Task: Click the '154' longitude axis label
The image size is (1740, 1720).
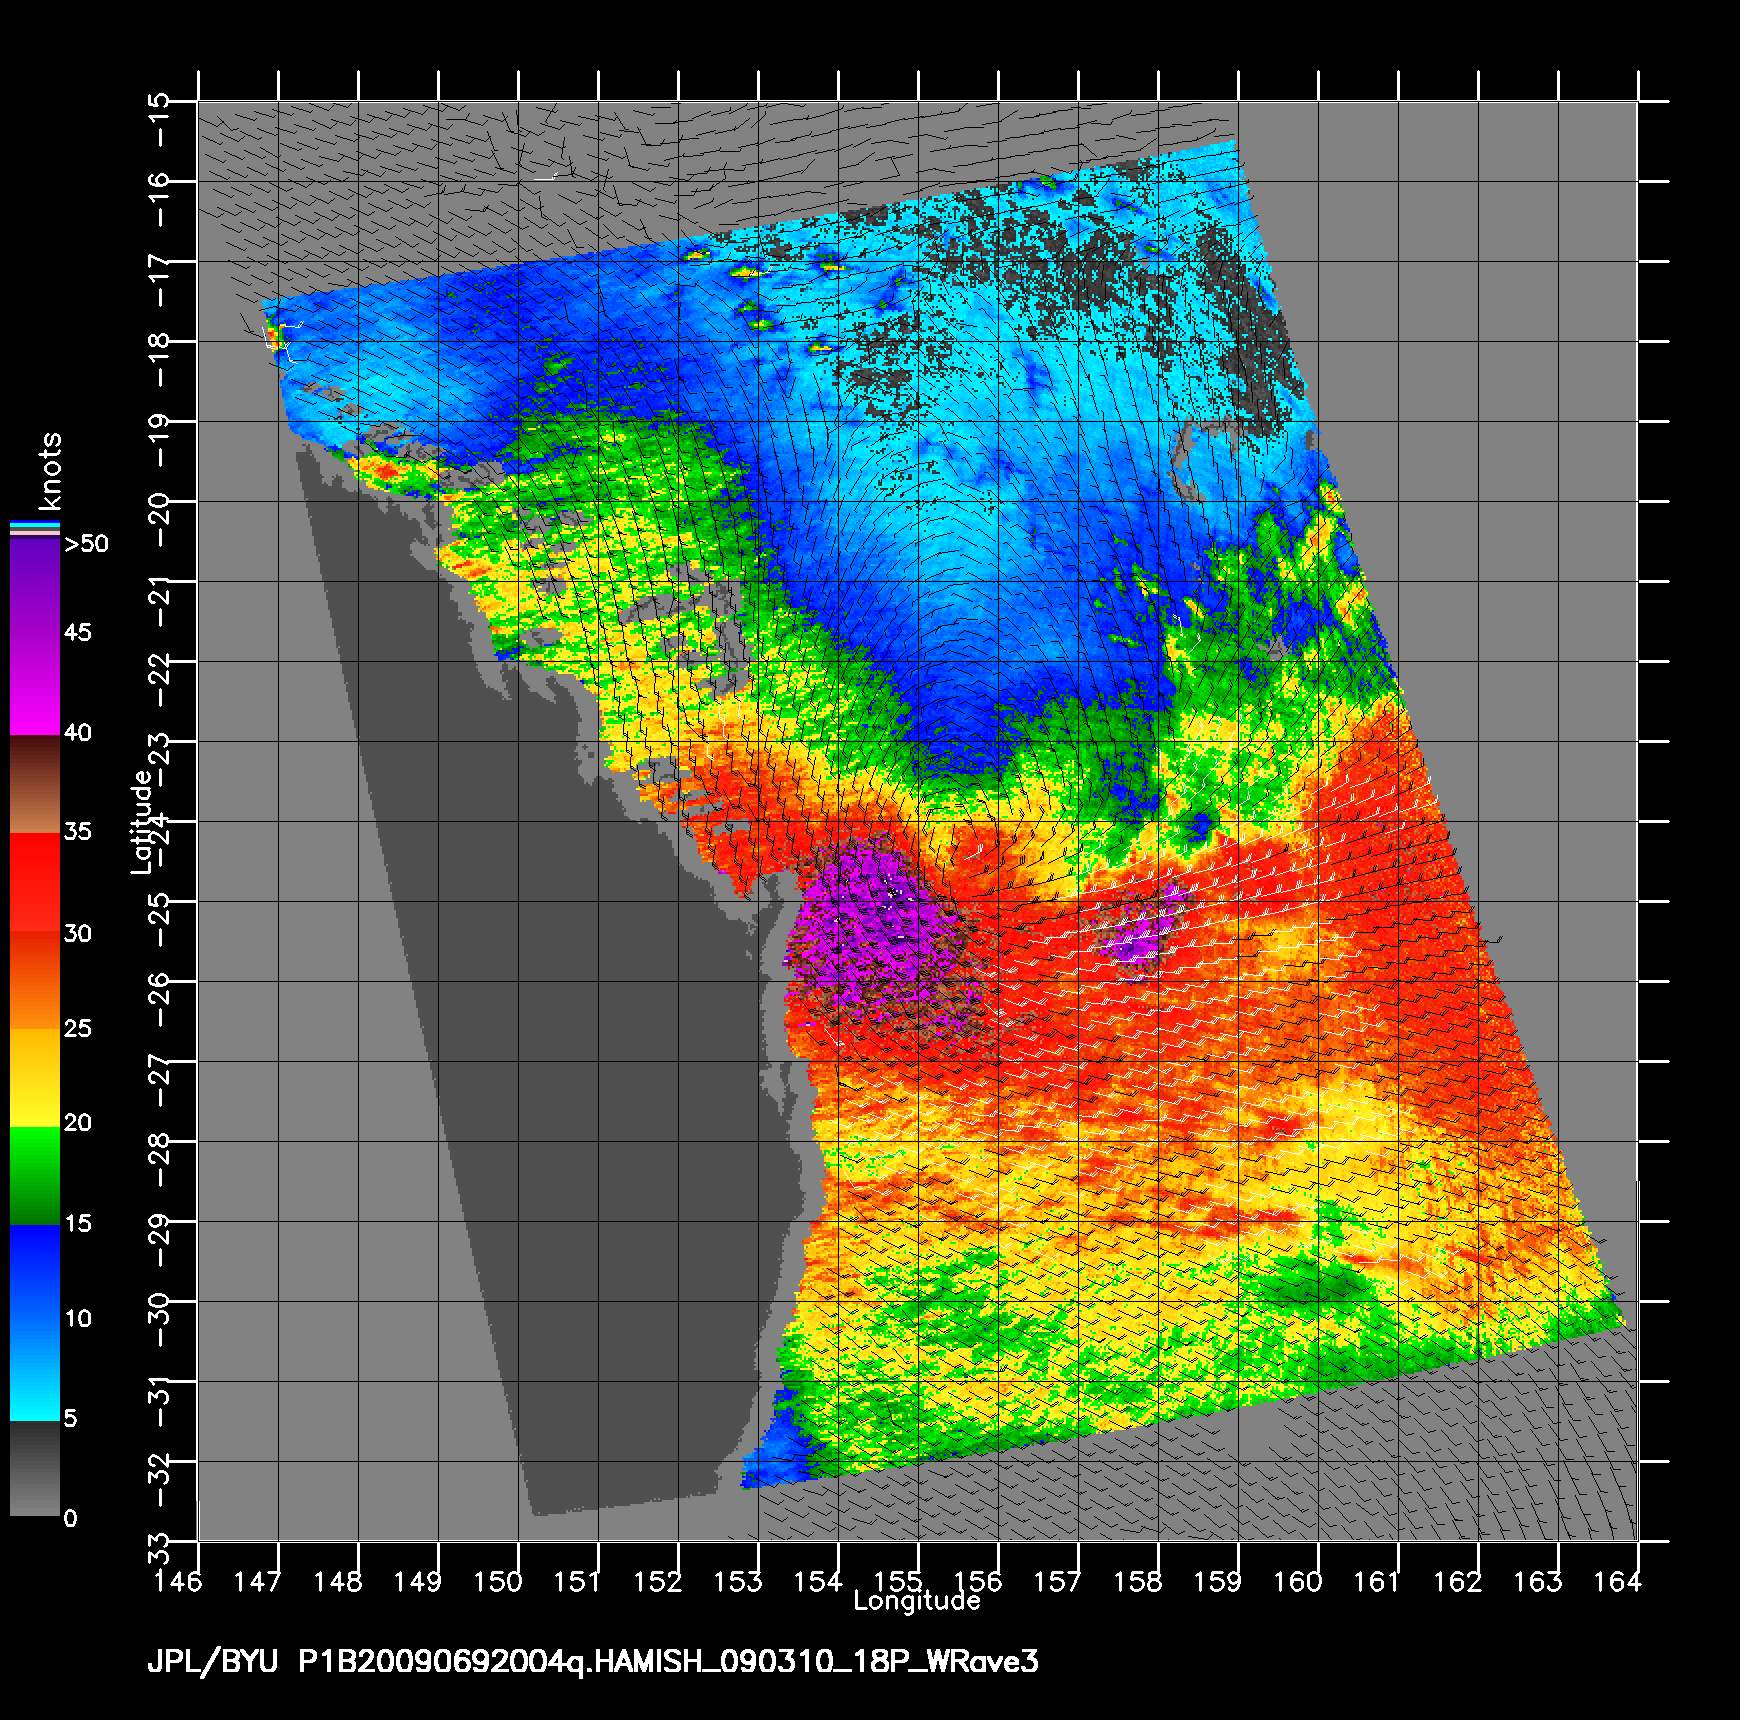Action: pos(818,1581)
